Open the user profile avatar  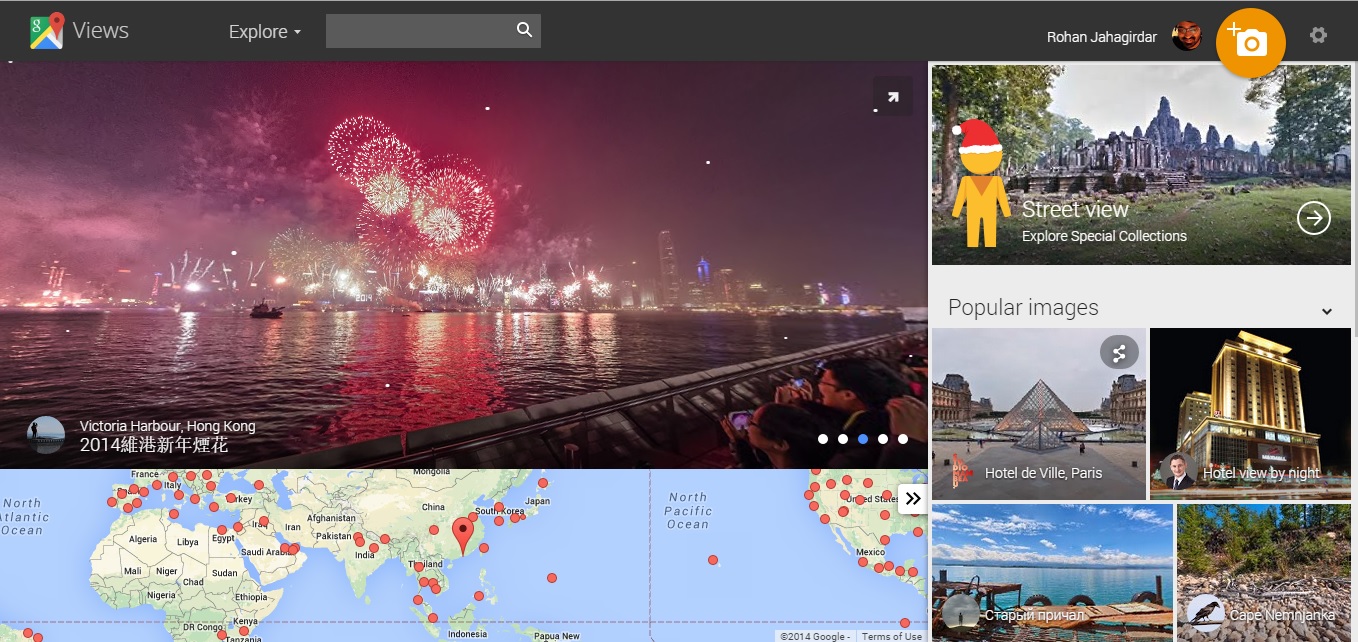pyautogui.click(x=1187, y=37)
